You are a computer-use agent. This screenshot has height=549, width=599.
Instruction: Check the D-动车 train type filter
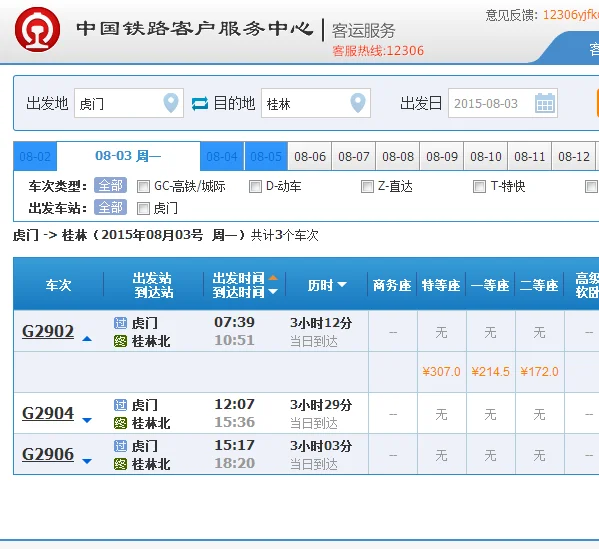click(255, 186)
